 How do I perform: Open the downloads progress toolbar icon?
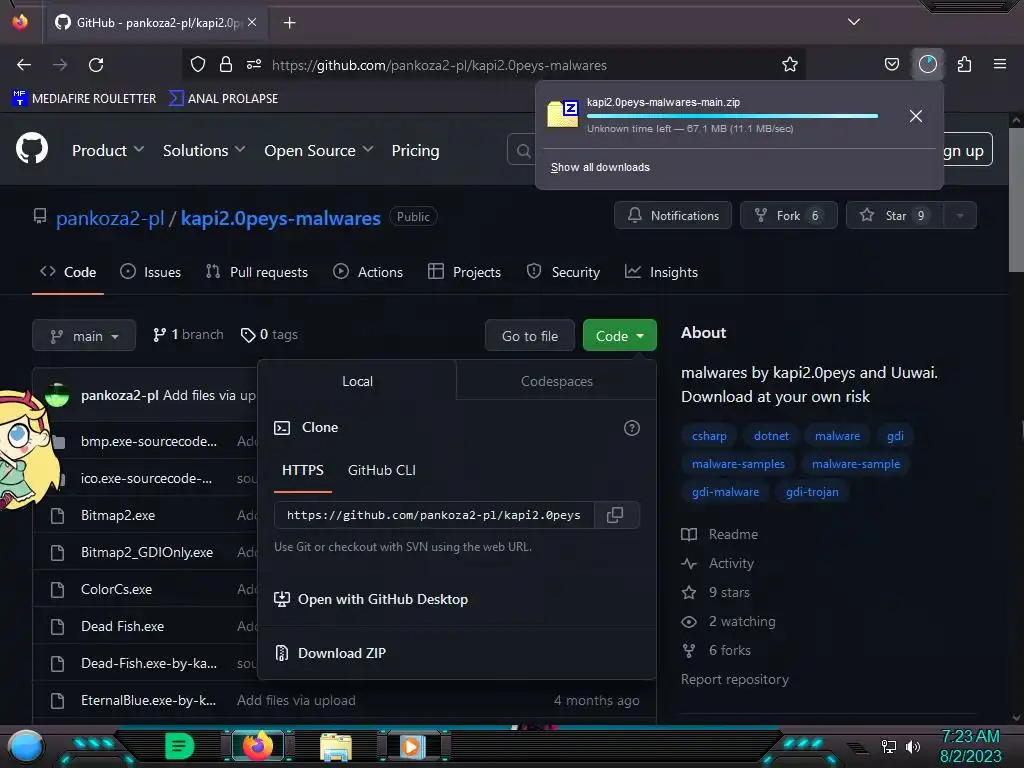[927, 64]
